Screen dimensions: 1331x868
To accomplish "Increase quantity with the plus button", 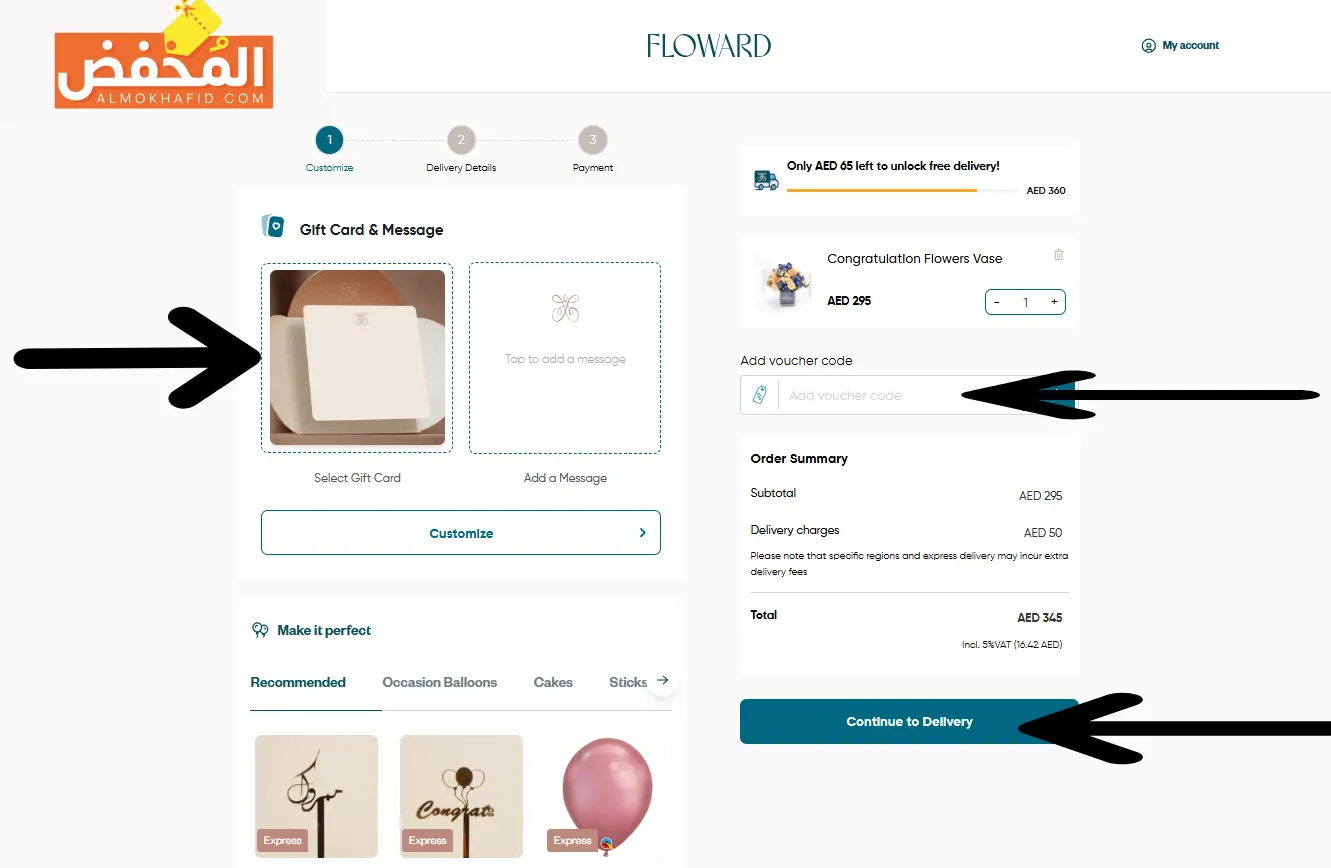I will click(x=1054, y=302).
